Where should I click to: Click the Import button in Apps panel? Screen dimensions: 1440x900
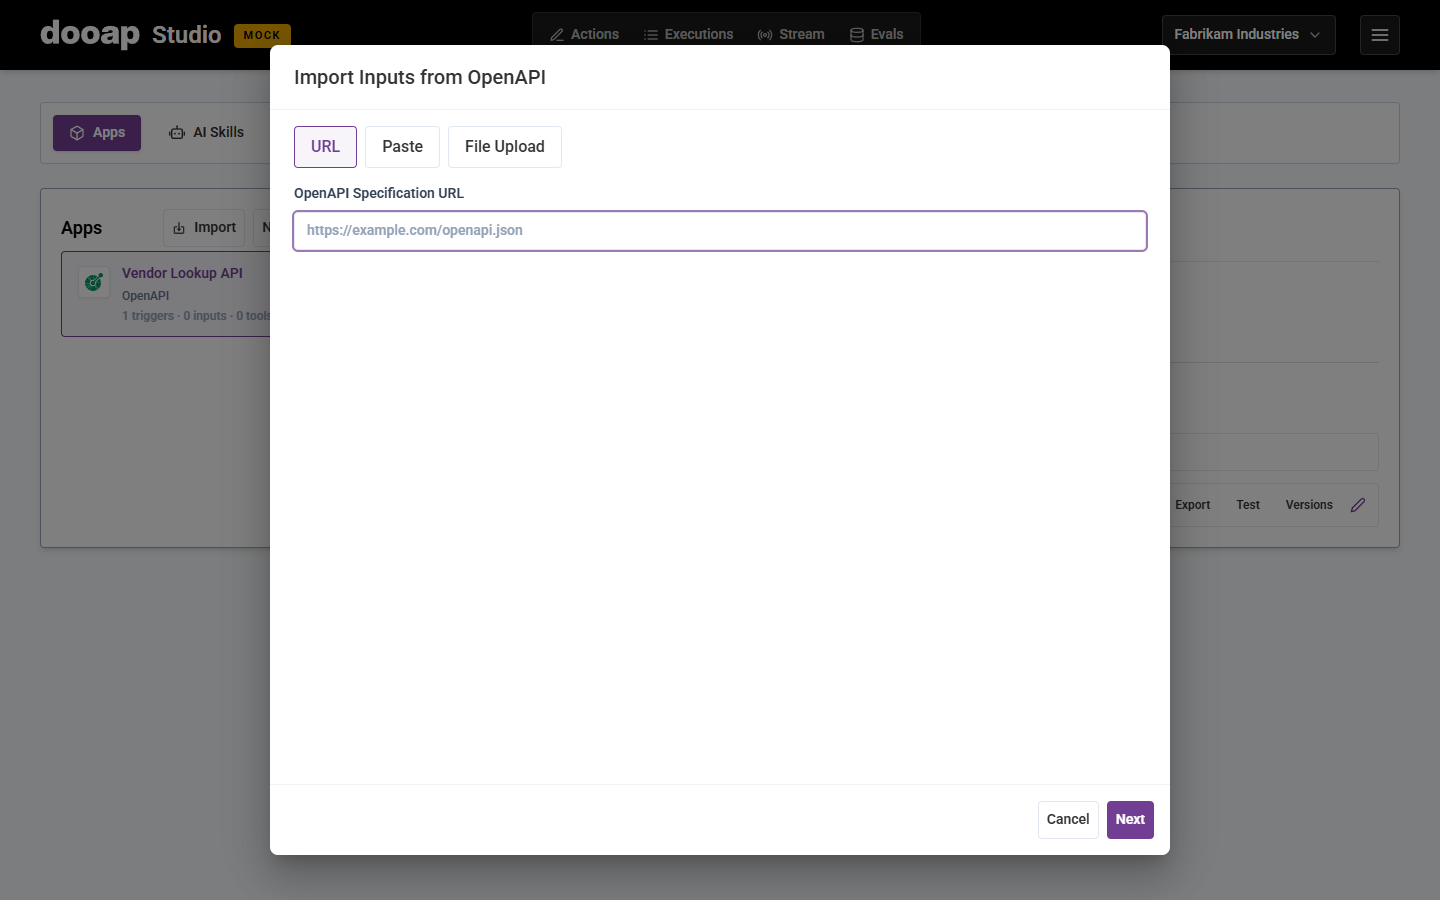[x=204, y=228]
